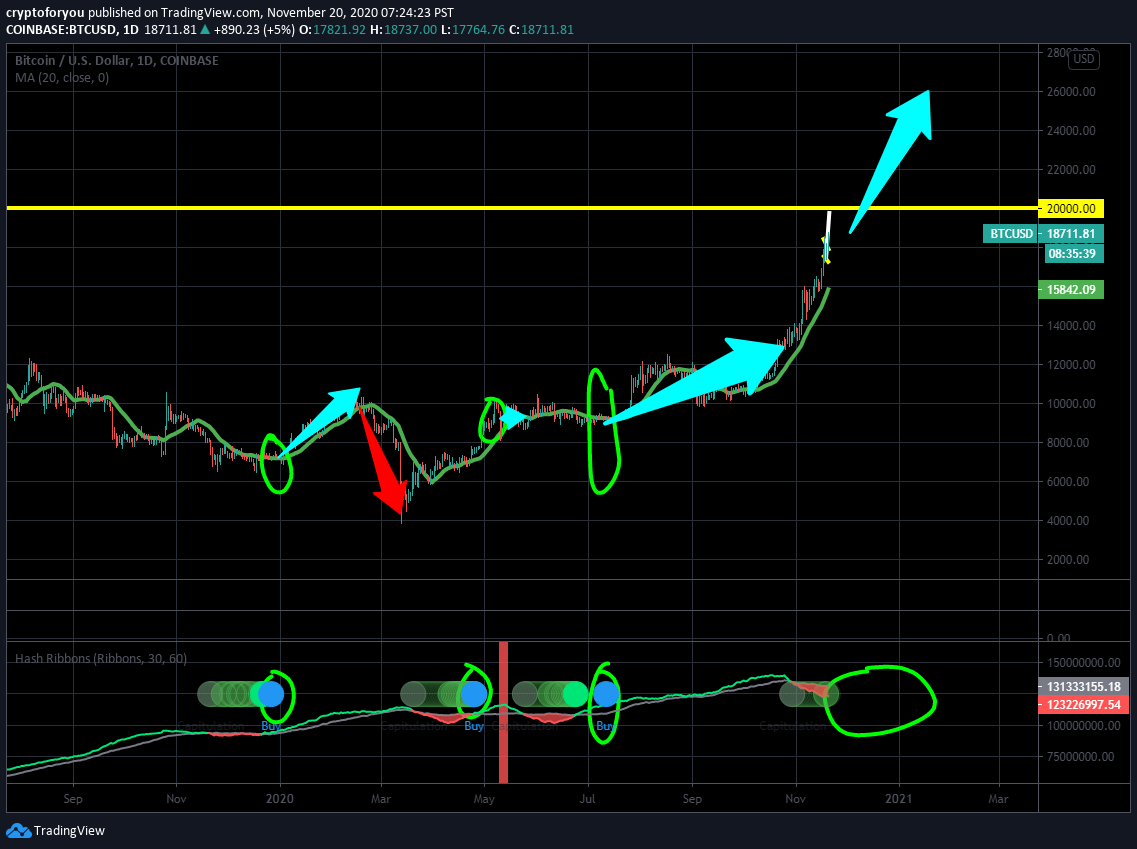This screenshot has height=849, width=1137.
Task: Click the green up-triangle beside the +890.23 change
Action: click(x=205, y=30)
